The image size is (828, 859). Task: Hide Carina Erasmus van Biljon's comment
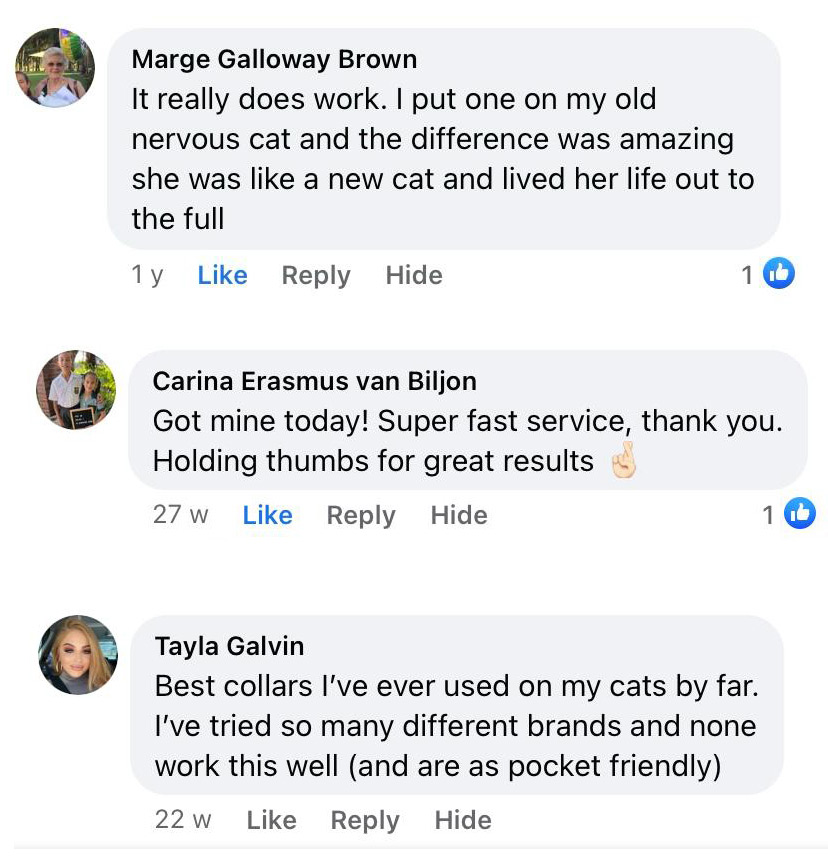459,515
